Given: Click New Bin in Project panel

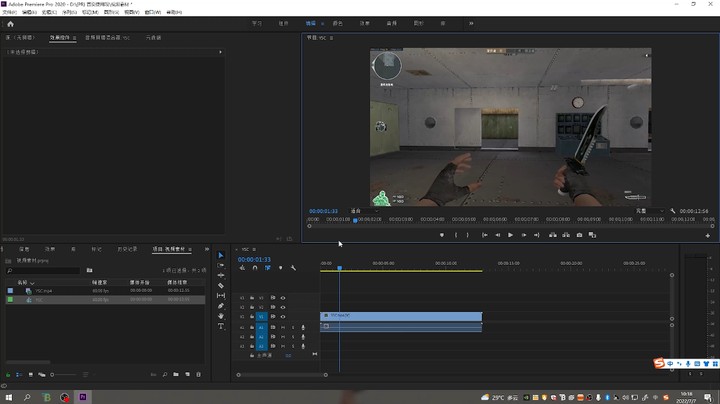Looking at the screenshot, I should (x=176, y=375).
